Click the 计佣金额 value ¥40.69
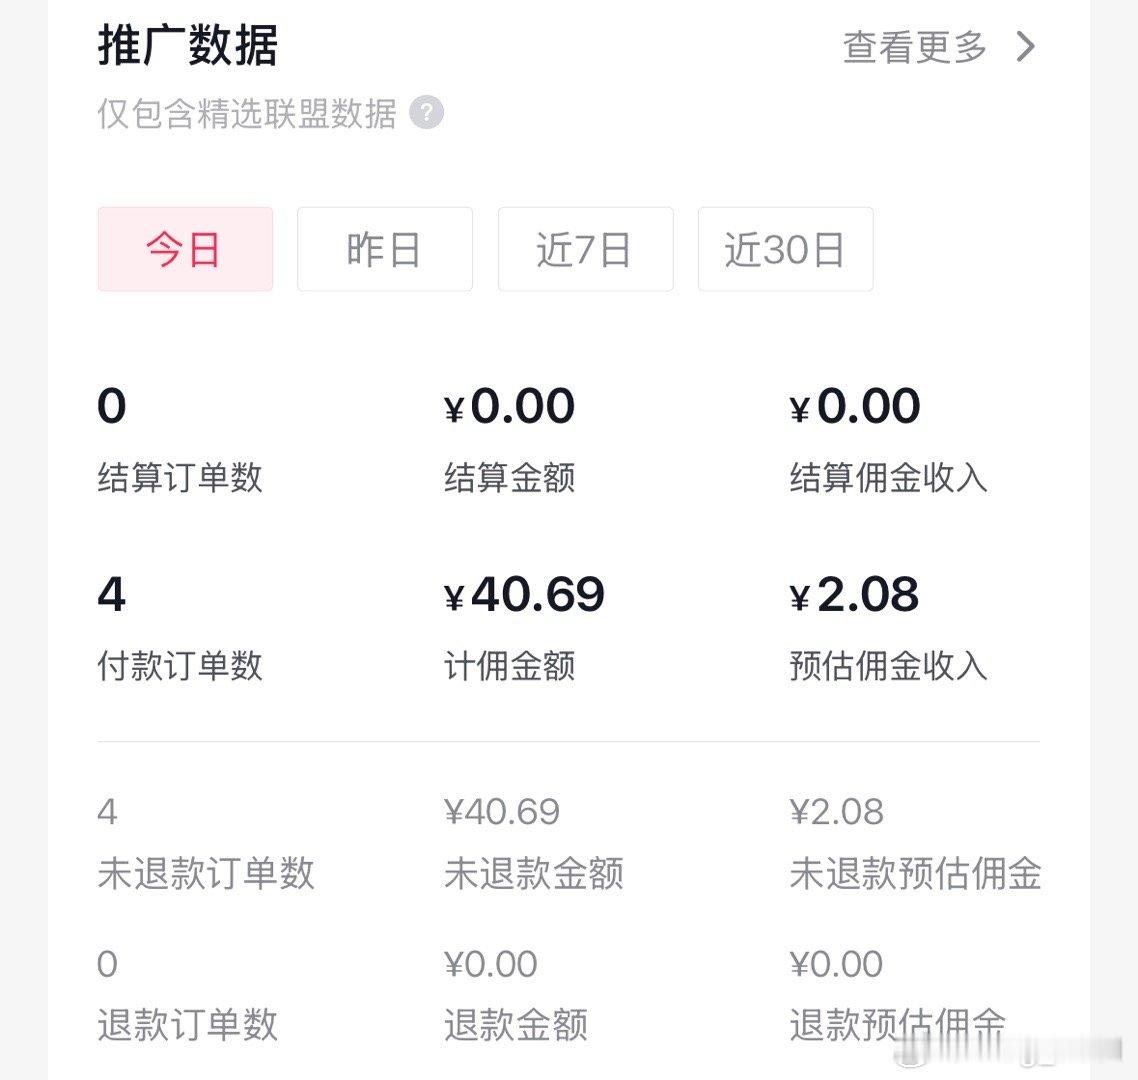This screenshot has width=1138, height=1080. 524,594
